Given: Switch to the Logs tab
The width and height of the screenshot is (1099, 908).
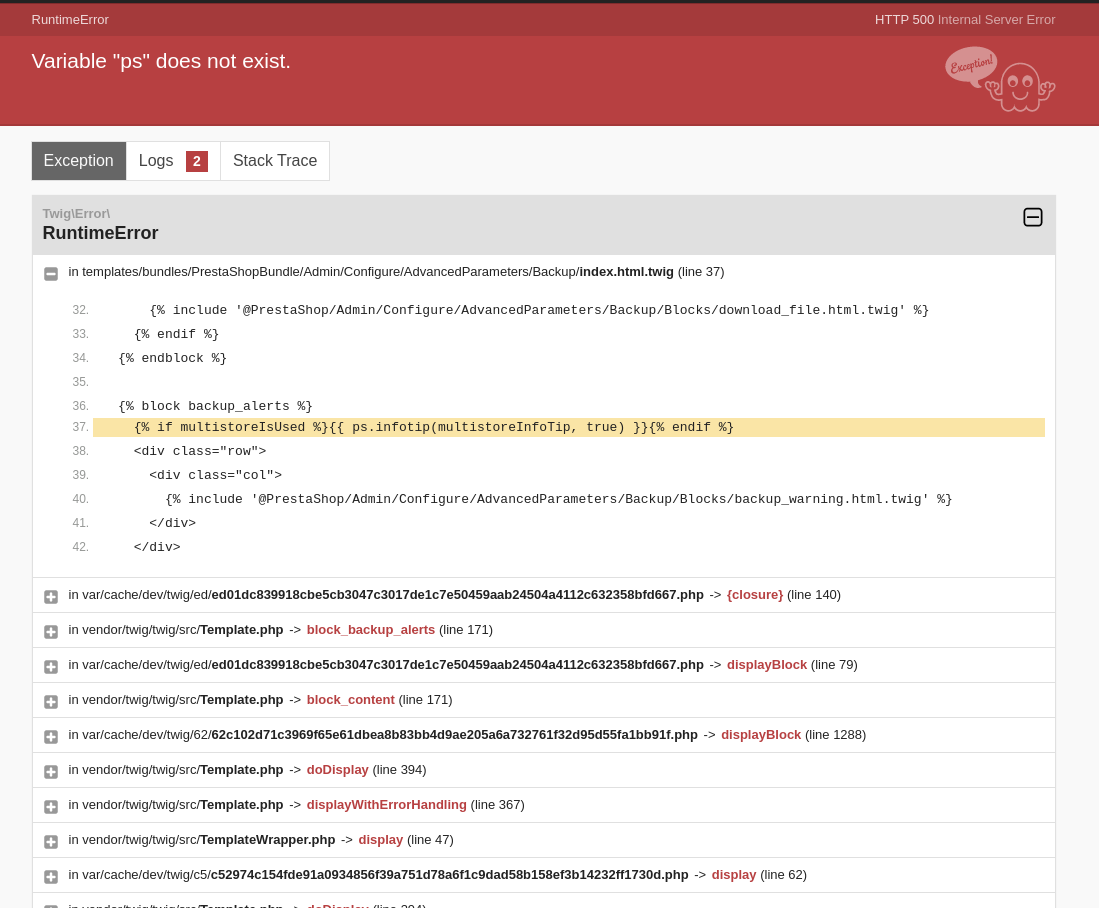Looking at the screenshot, I should point(156,160).
